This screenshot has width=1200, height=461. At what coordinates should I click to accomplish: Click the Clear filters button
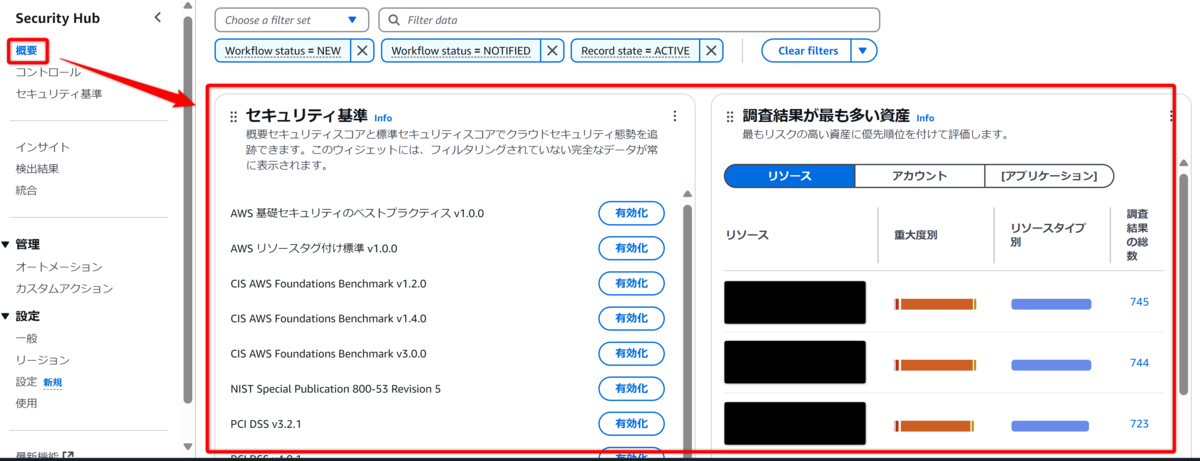coord(808,51)
